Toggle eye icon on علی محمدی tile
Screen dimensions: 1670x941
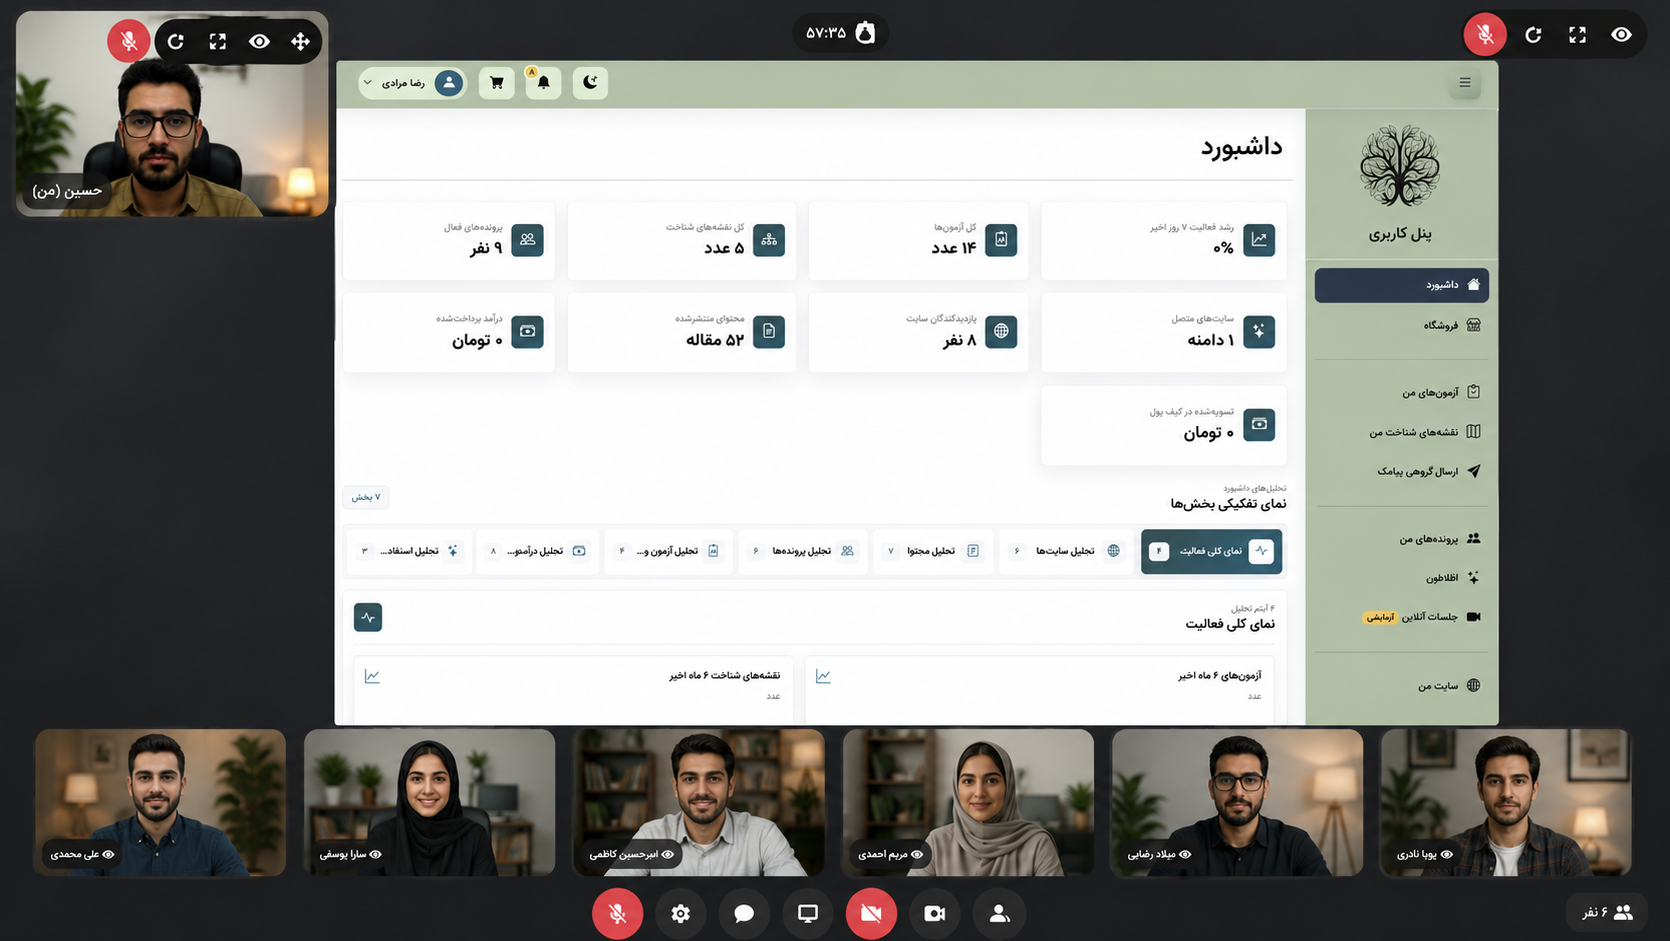(x=109, y=854)
